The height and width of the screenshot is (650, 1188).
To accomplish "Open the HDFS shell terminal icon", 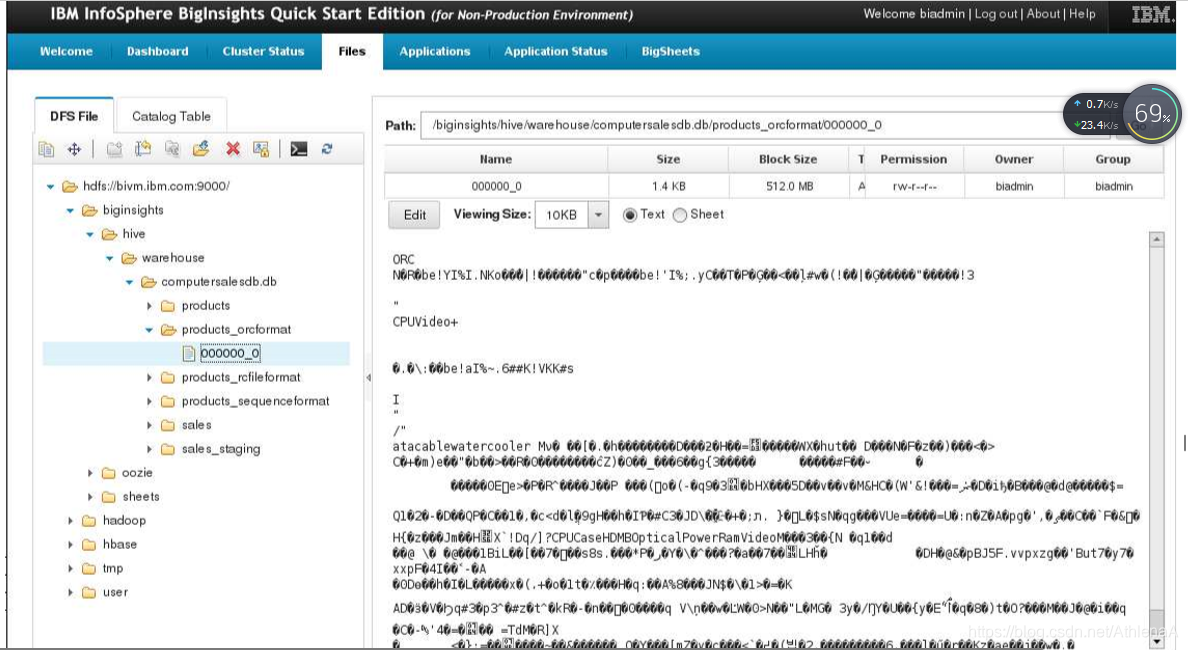I will pyautogui.click(x=299, y=149).
